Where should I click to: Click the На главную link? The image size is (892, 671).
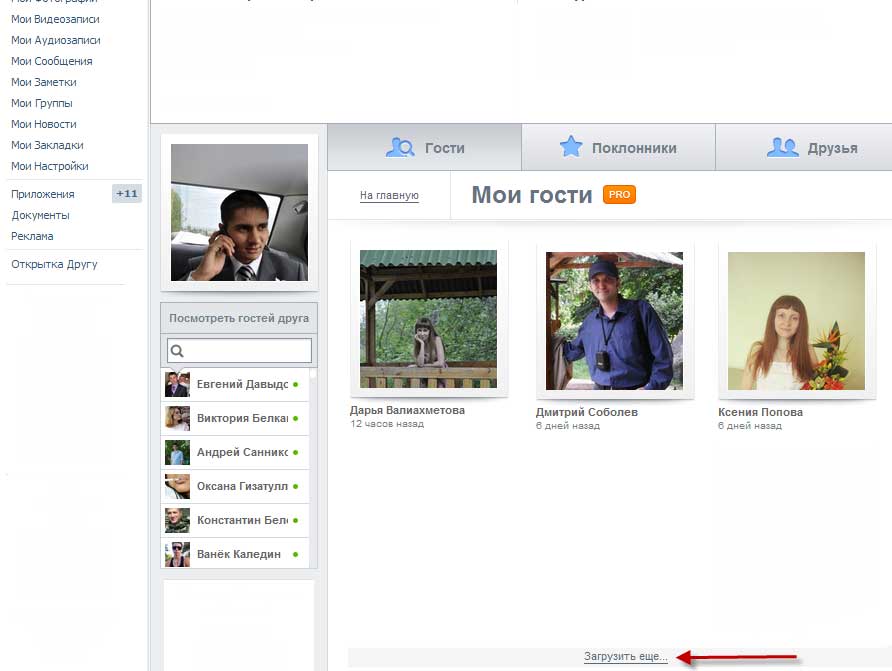click(389, 196)
